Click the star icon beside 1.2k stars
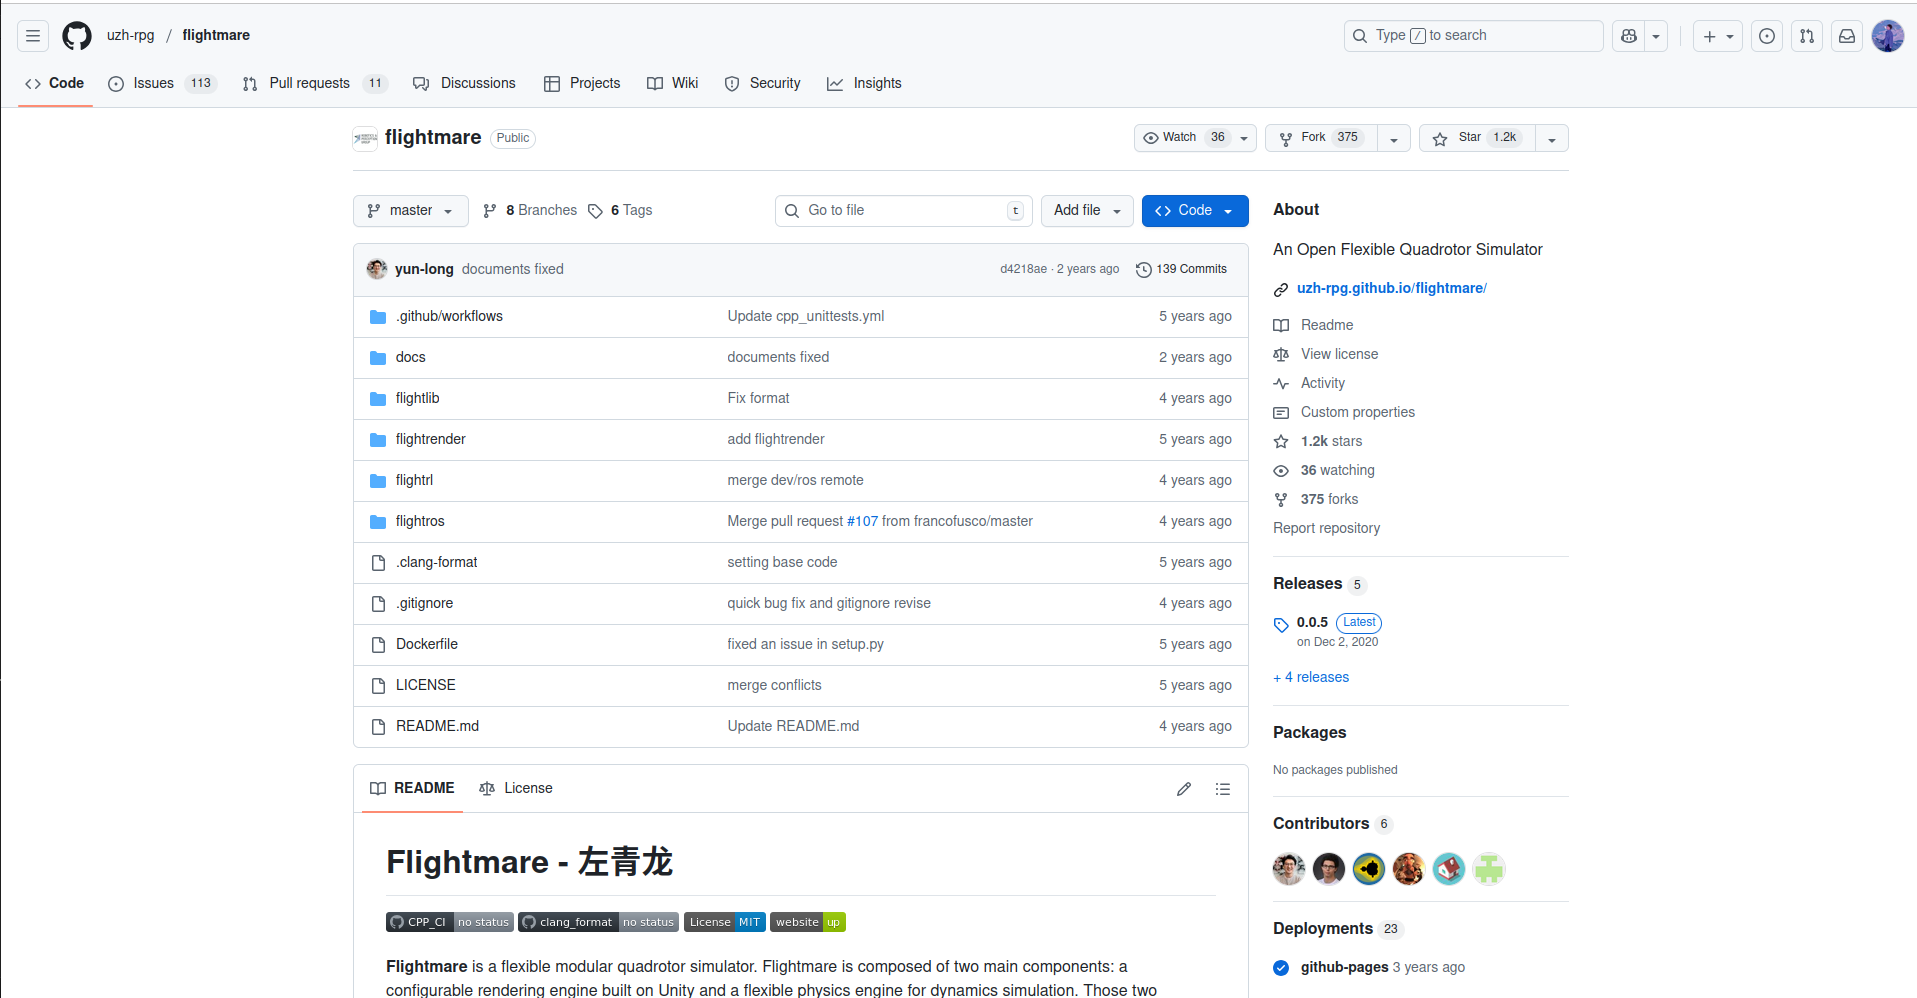Image resolution: width=1917 pixels, height=998 pixels. click(x=1281, y=442)
